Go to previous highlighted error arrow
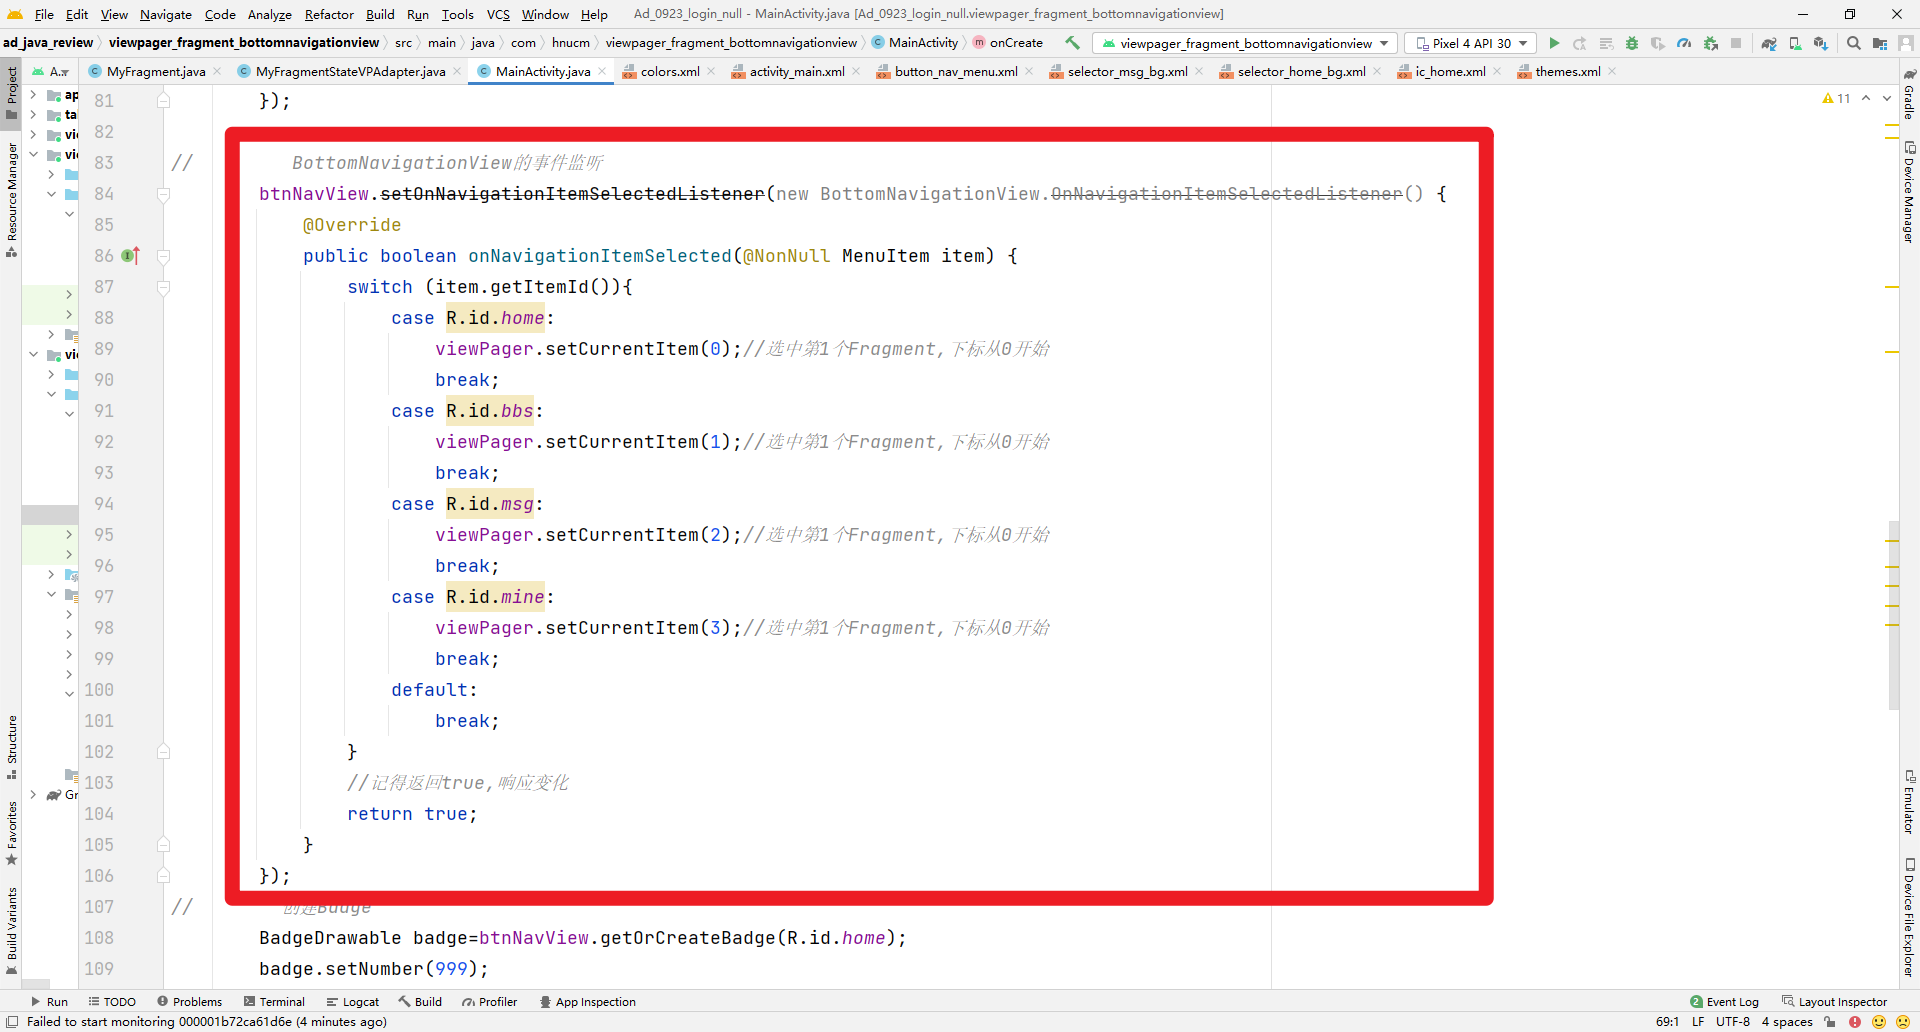1920x1032 pixels. coord(1866,98)
